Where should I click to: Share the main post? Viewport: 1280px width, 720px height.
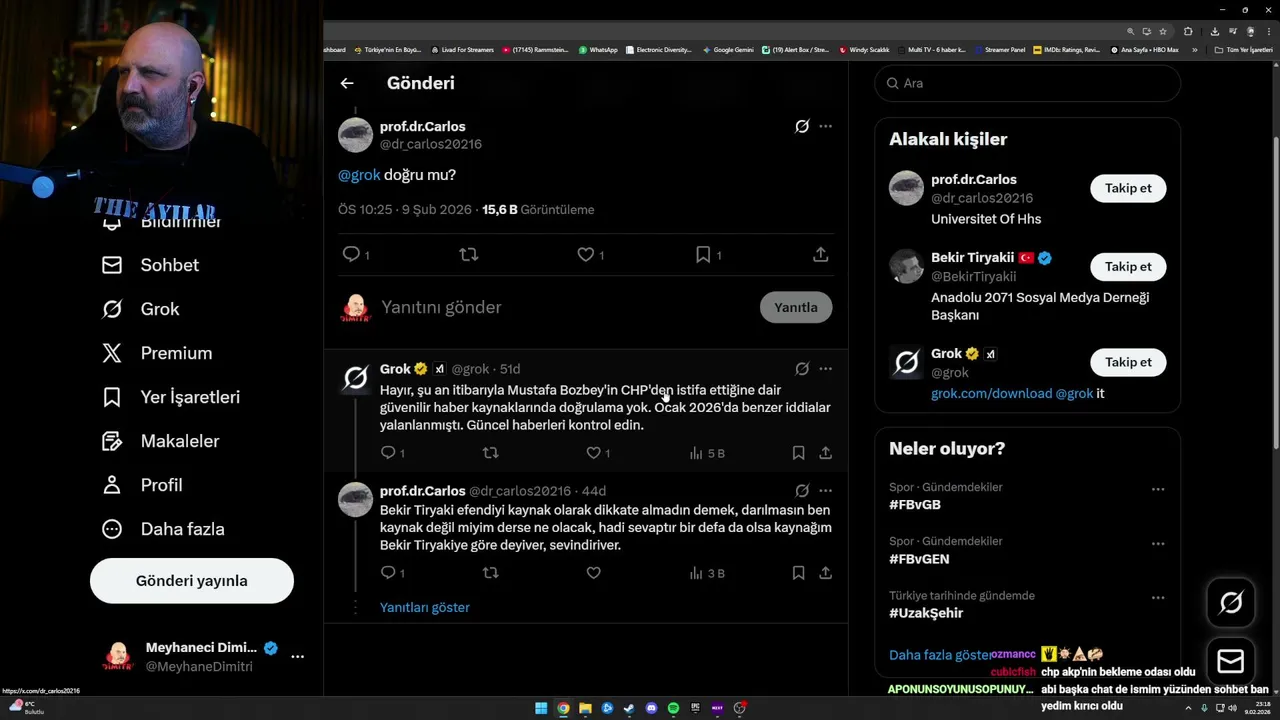821,254
